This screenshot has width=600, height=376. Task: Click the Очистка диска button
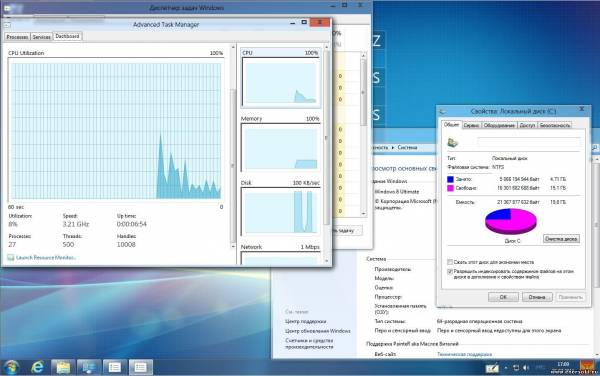pyautogui.click(x=561, y=239)
